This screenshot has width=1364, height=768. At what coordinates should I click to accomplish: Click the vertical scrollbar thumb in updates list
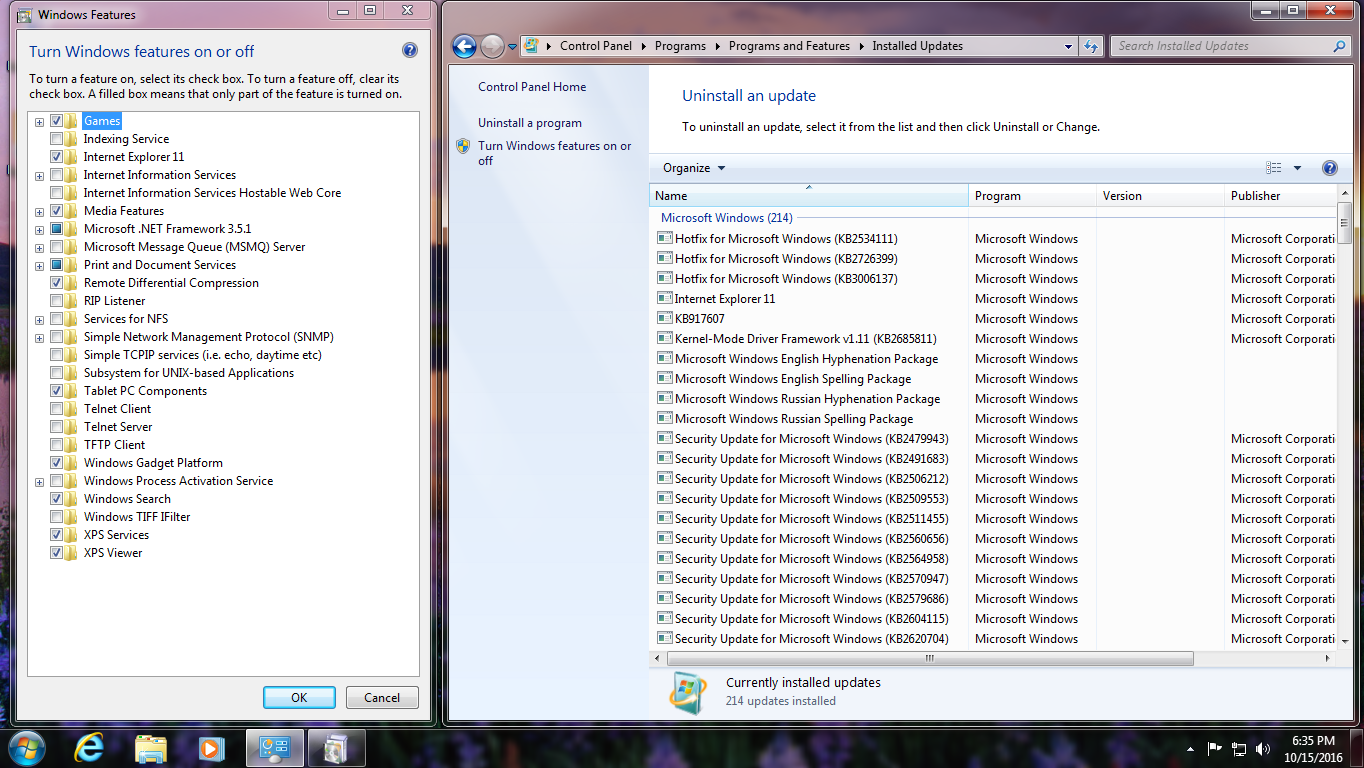click(x=1344, y=222)
